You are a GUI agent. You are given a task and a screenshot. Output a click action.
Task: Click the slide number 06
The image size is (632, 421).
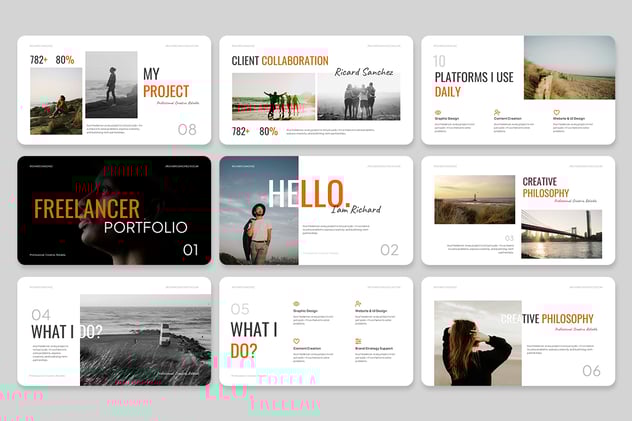(x=591, y=371)
